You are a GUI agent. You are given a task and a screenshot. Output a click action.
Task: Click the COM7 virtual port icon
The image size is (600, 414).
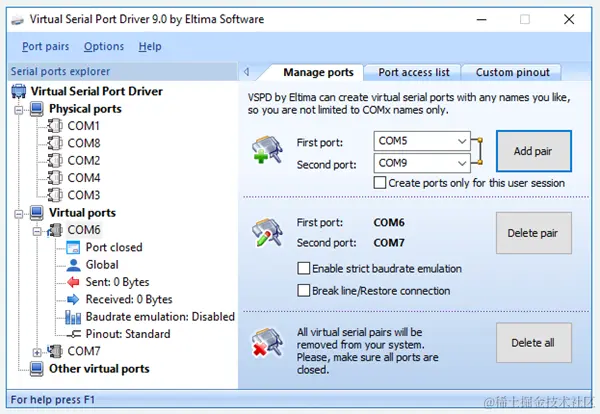click(x=55, y=351)
